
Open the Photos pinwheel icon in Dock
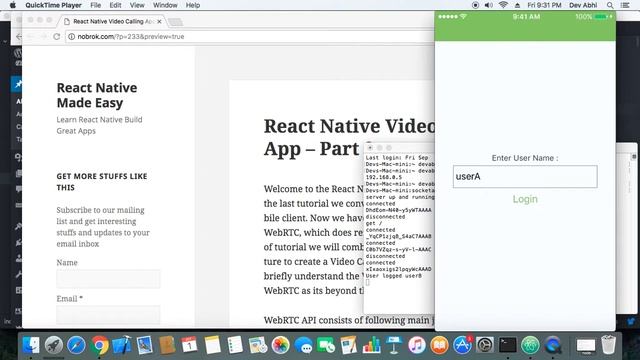click(x=280, y=345)
